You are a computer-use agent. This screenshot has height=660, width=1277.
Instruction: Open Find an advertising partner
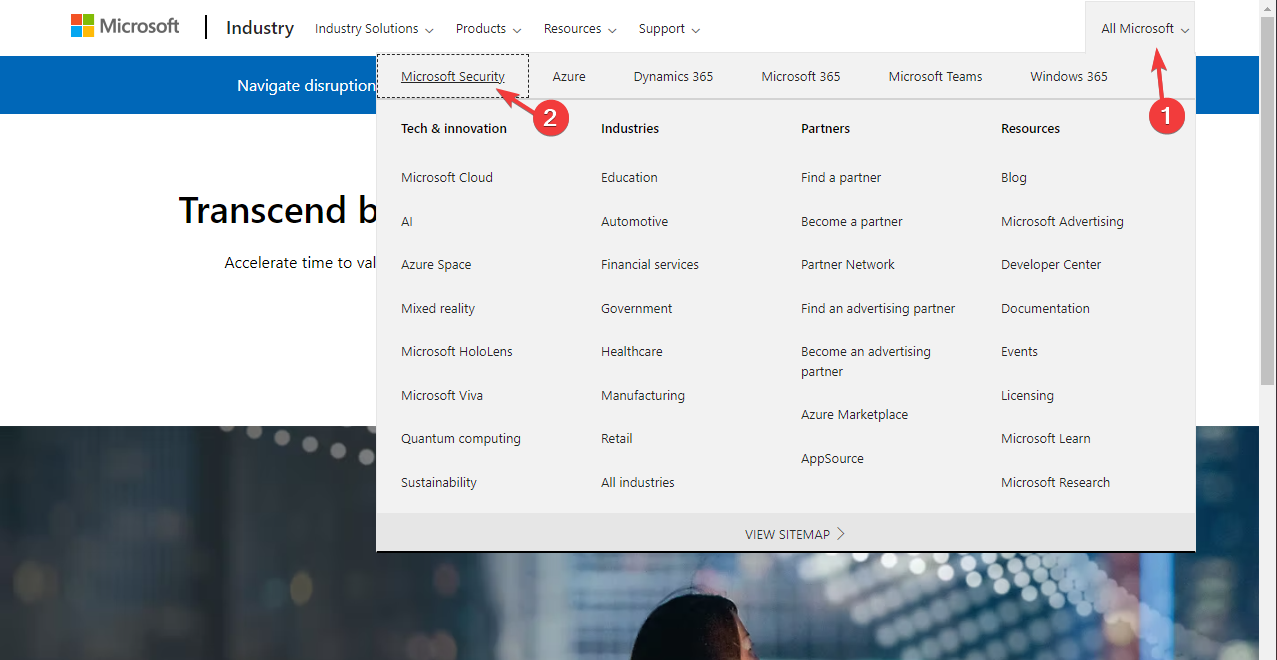878,309
